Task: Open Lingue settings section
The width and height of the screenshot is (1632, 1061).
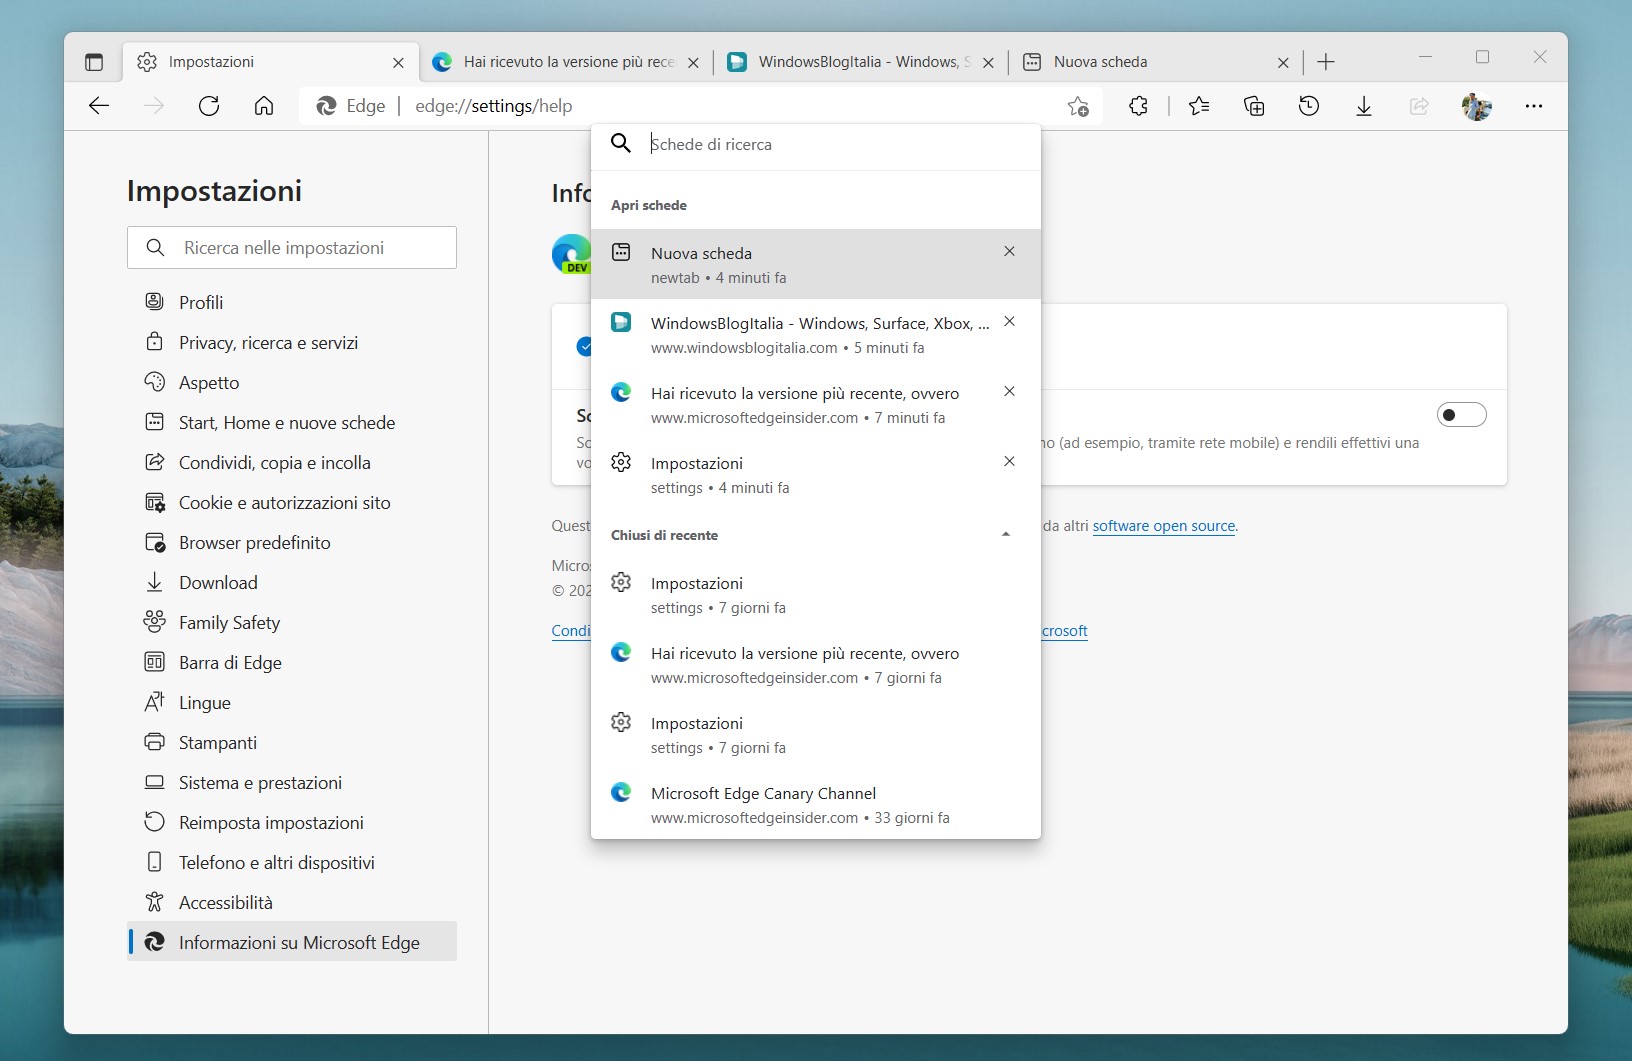Action: (x=292, y=702)
